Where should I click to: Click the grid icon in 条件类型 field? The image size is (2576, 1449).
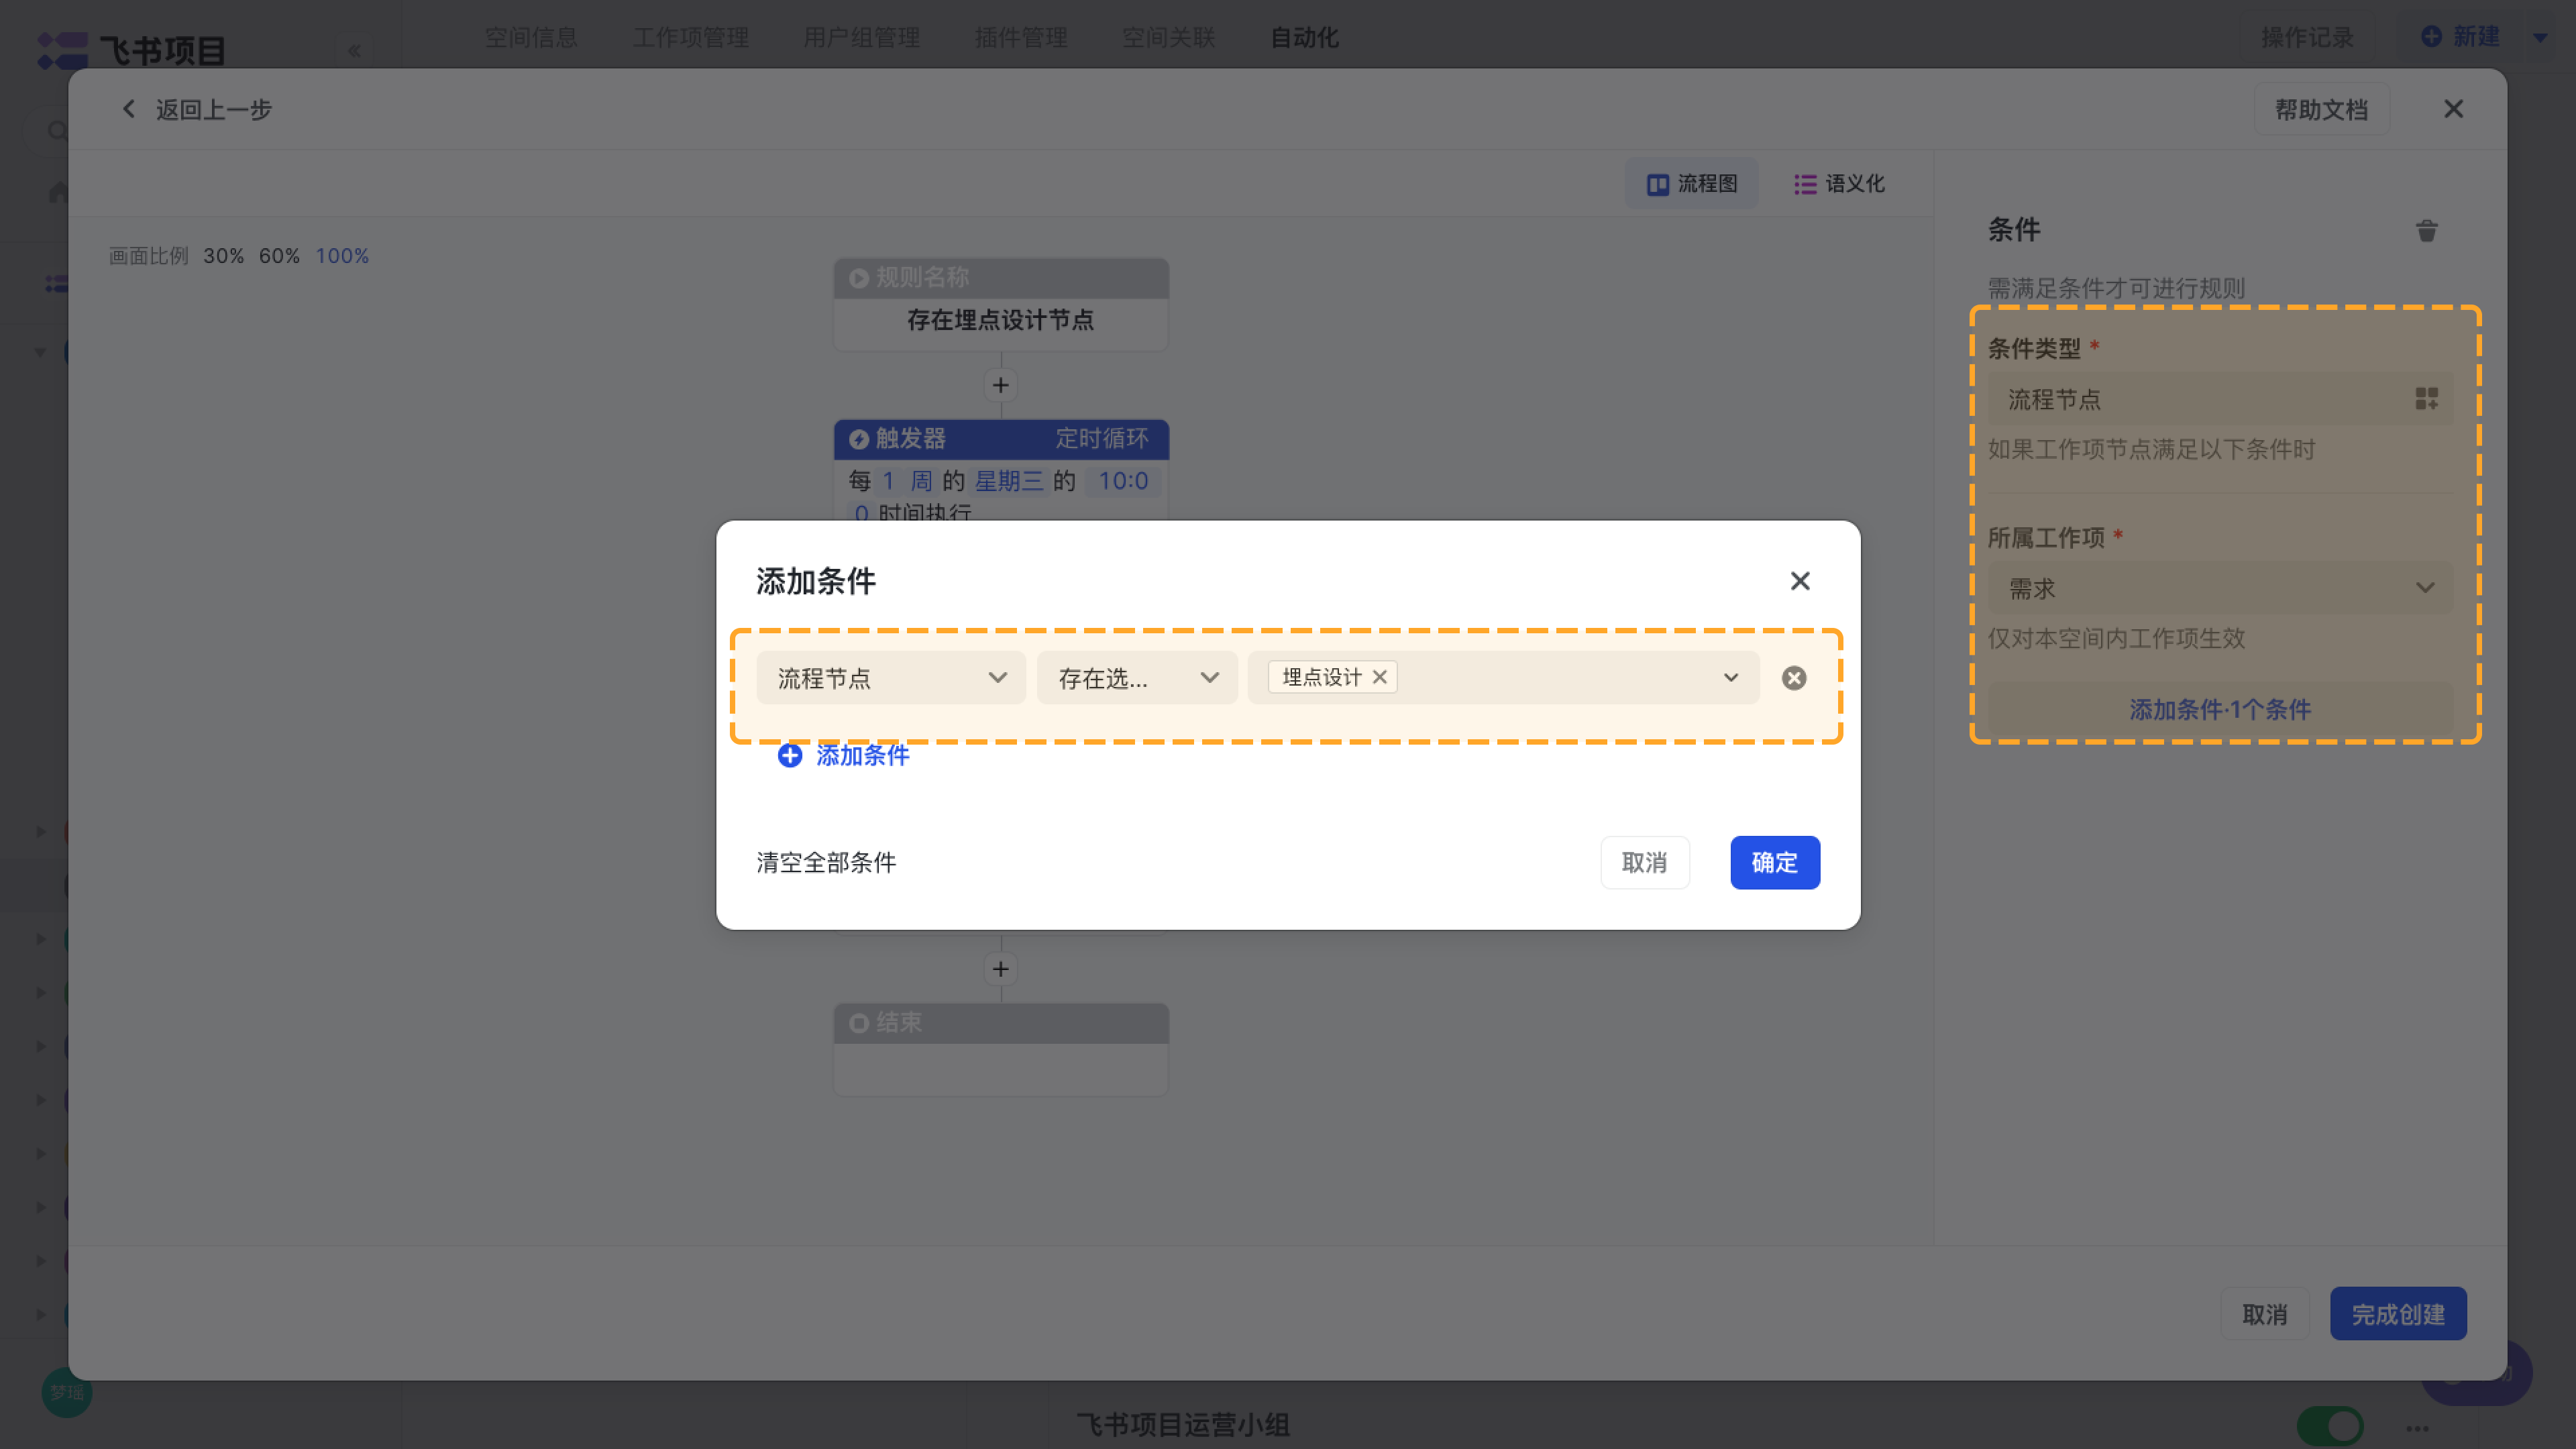point(2427,399)
